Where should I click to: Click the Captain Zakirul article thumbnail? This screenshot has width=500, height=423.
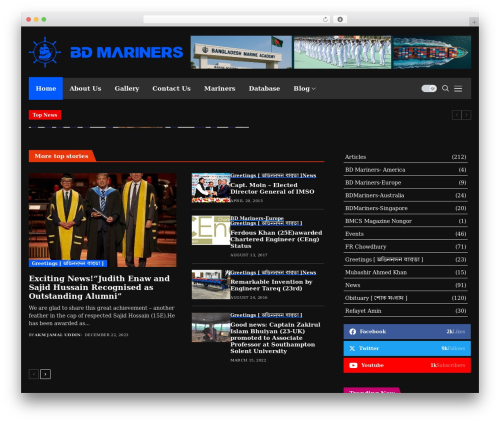click(x=211, y=327)
